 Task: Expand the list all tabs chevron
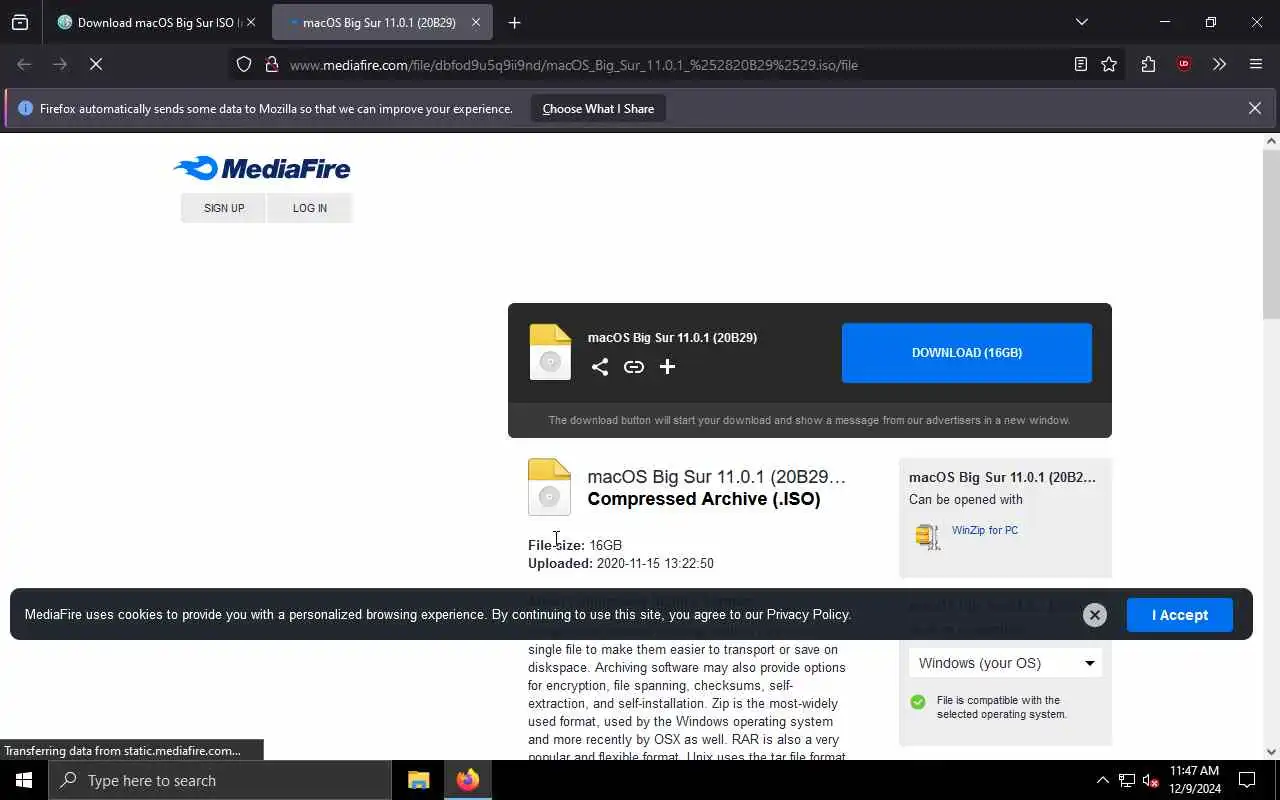pyautogui.click(x=1081, y=22)
